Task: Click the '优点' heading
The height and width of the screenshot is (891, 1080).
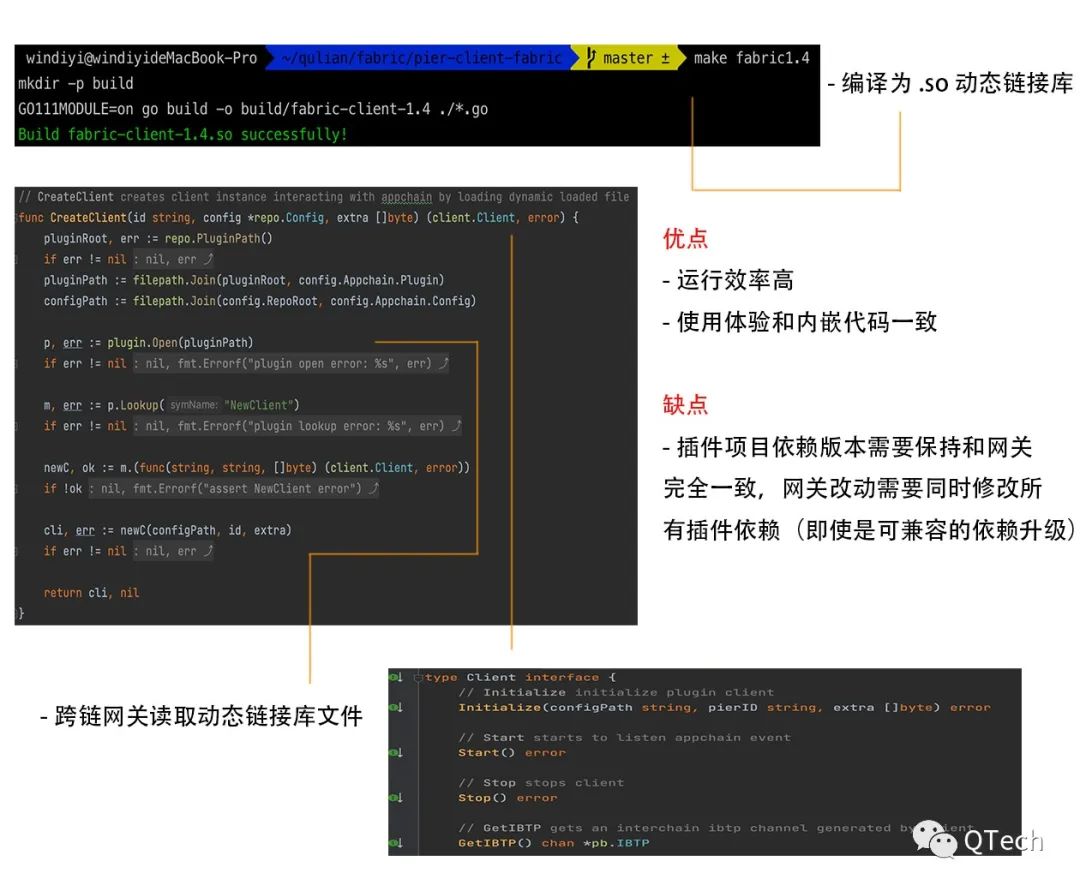Action: 685,238
